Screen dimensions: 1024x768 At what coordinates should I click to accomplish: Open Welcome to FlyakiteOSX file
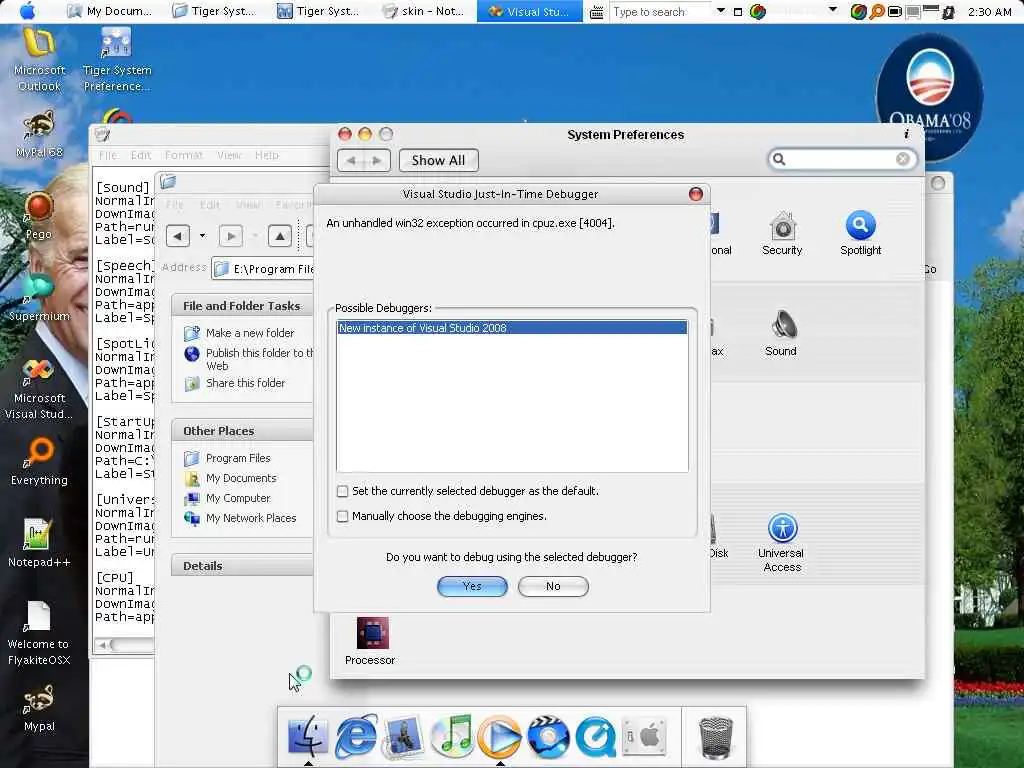coord(39,633)
